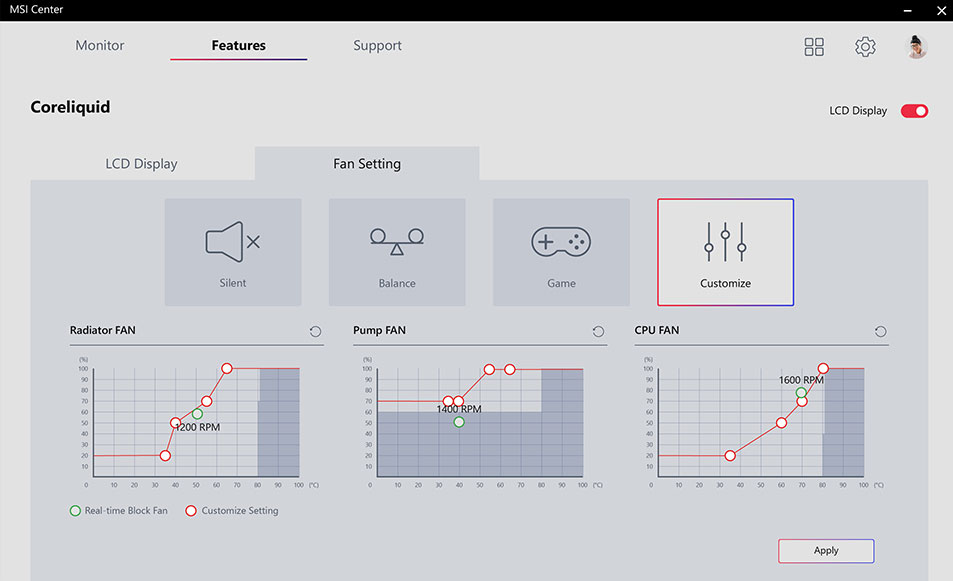This screenshot has width=953, height=581.
Task: Open the Fan Setting tab
Action: click(x=367, y=164)
